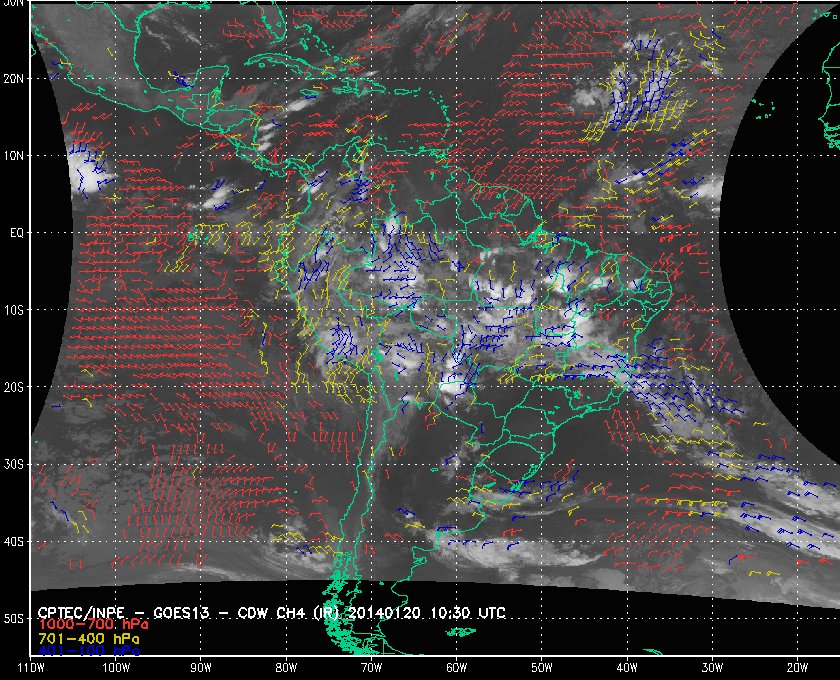Select the 10N latitude axis label
The height and width of the screenshot is (680, 840).
coord(14,155)
